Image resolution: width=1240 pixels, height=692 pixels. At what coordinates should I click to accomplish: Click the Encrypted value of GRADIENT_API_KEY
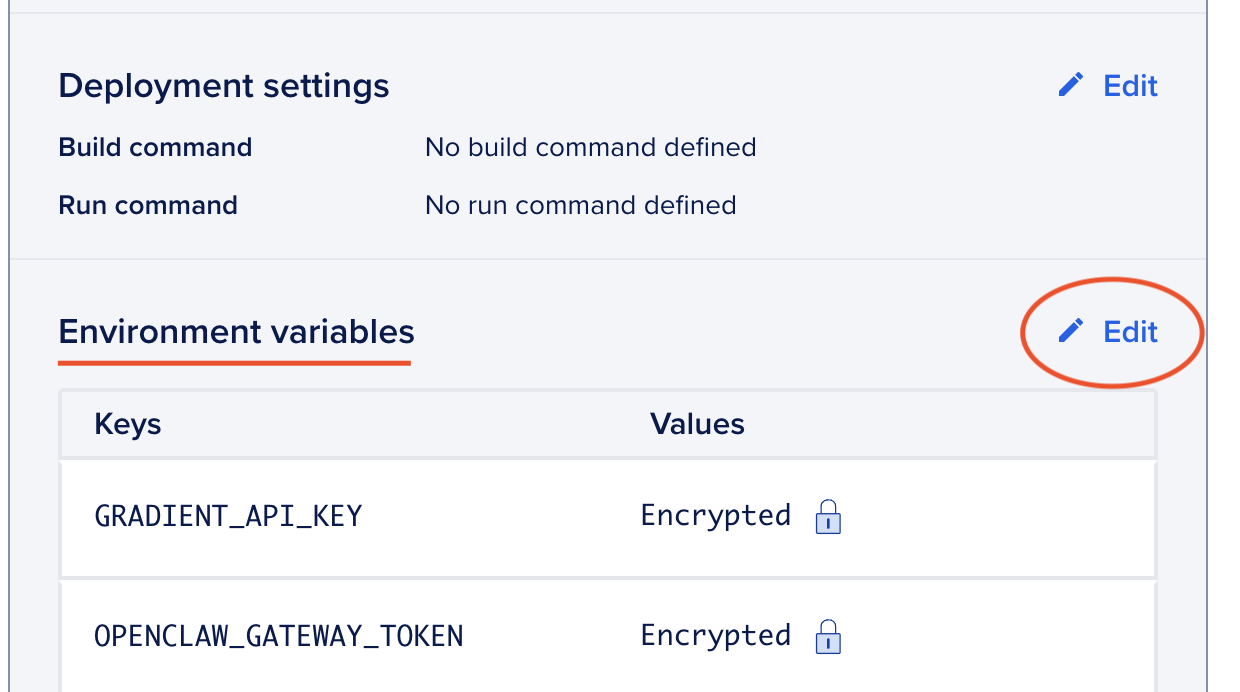tap(716, 516)
